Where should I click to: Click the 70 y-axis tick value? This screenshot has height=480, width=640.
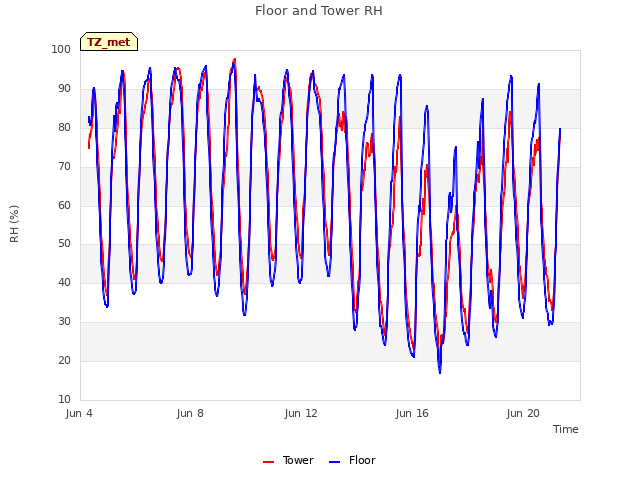[64, 167]
